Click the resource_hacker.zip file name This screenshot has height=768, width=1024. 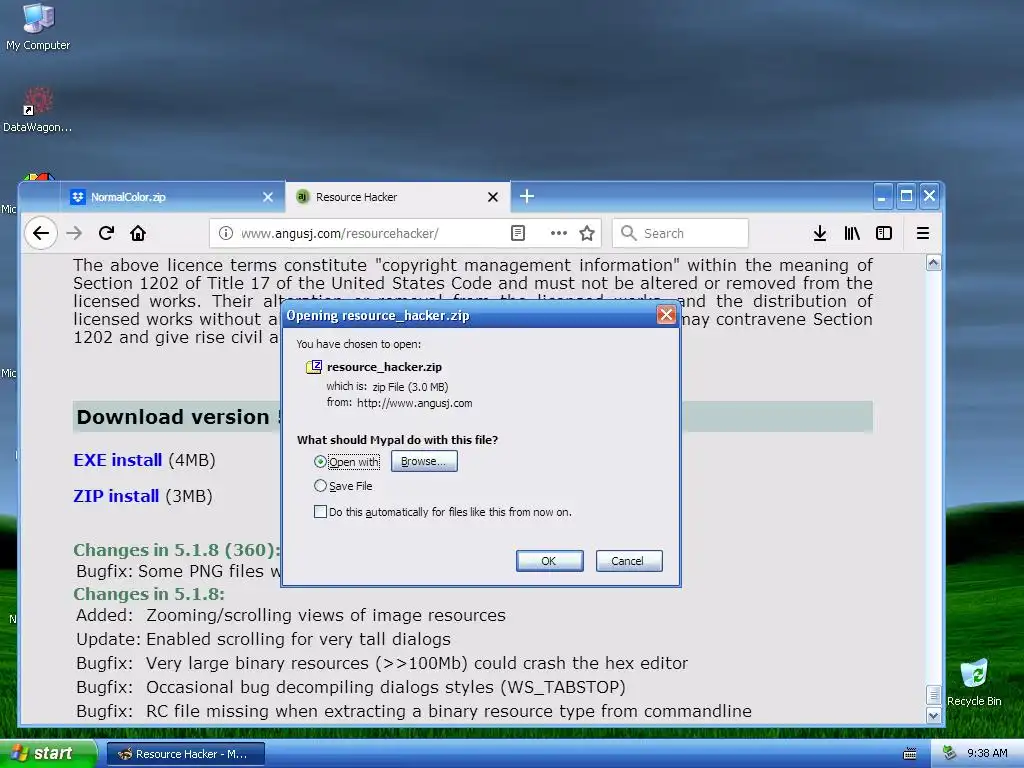pyautogui.click(x=384, y=367)
